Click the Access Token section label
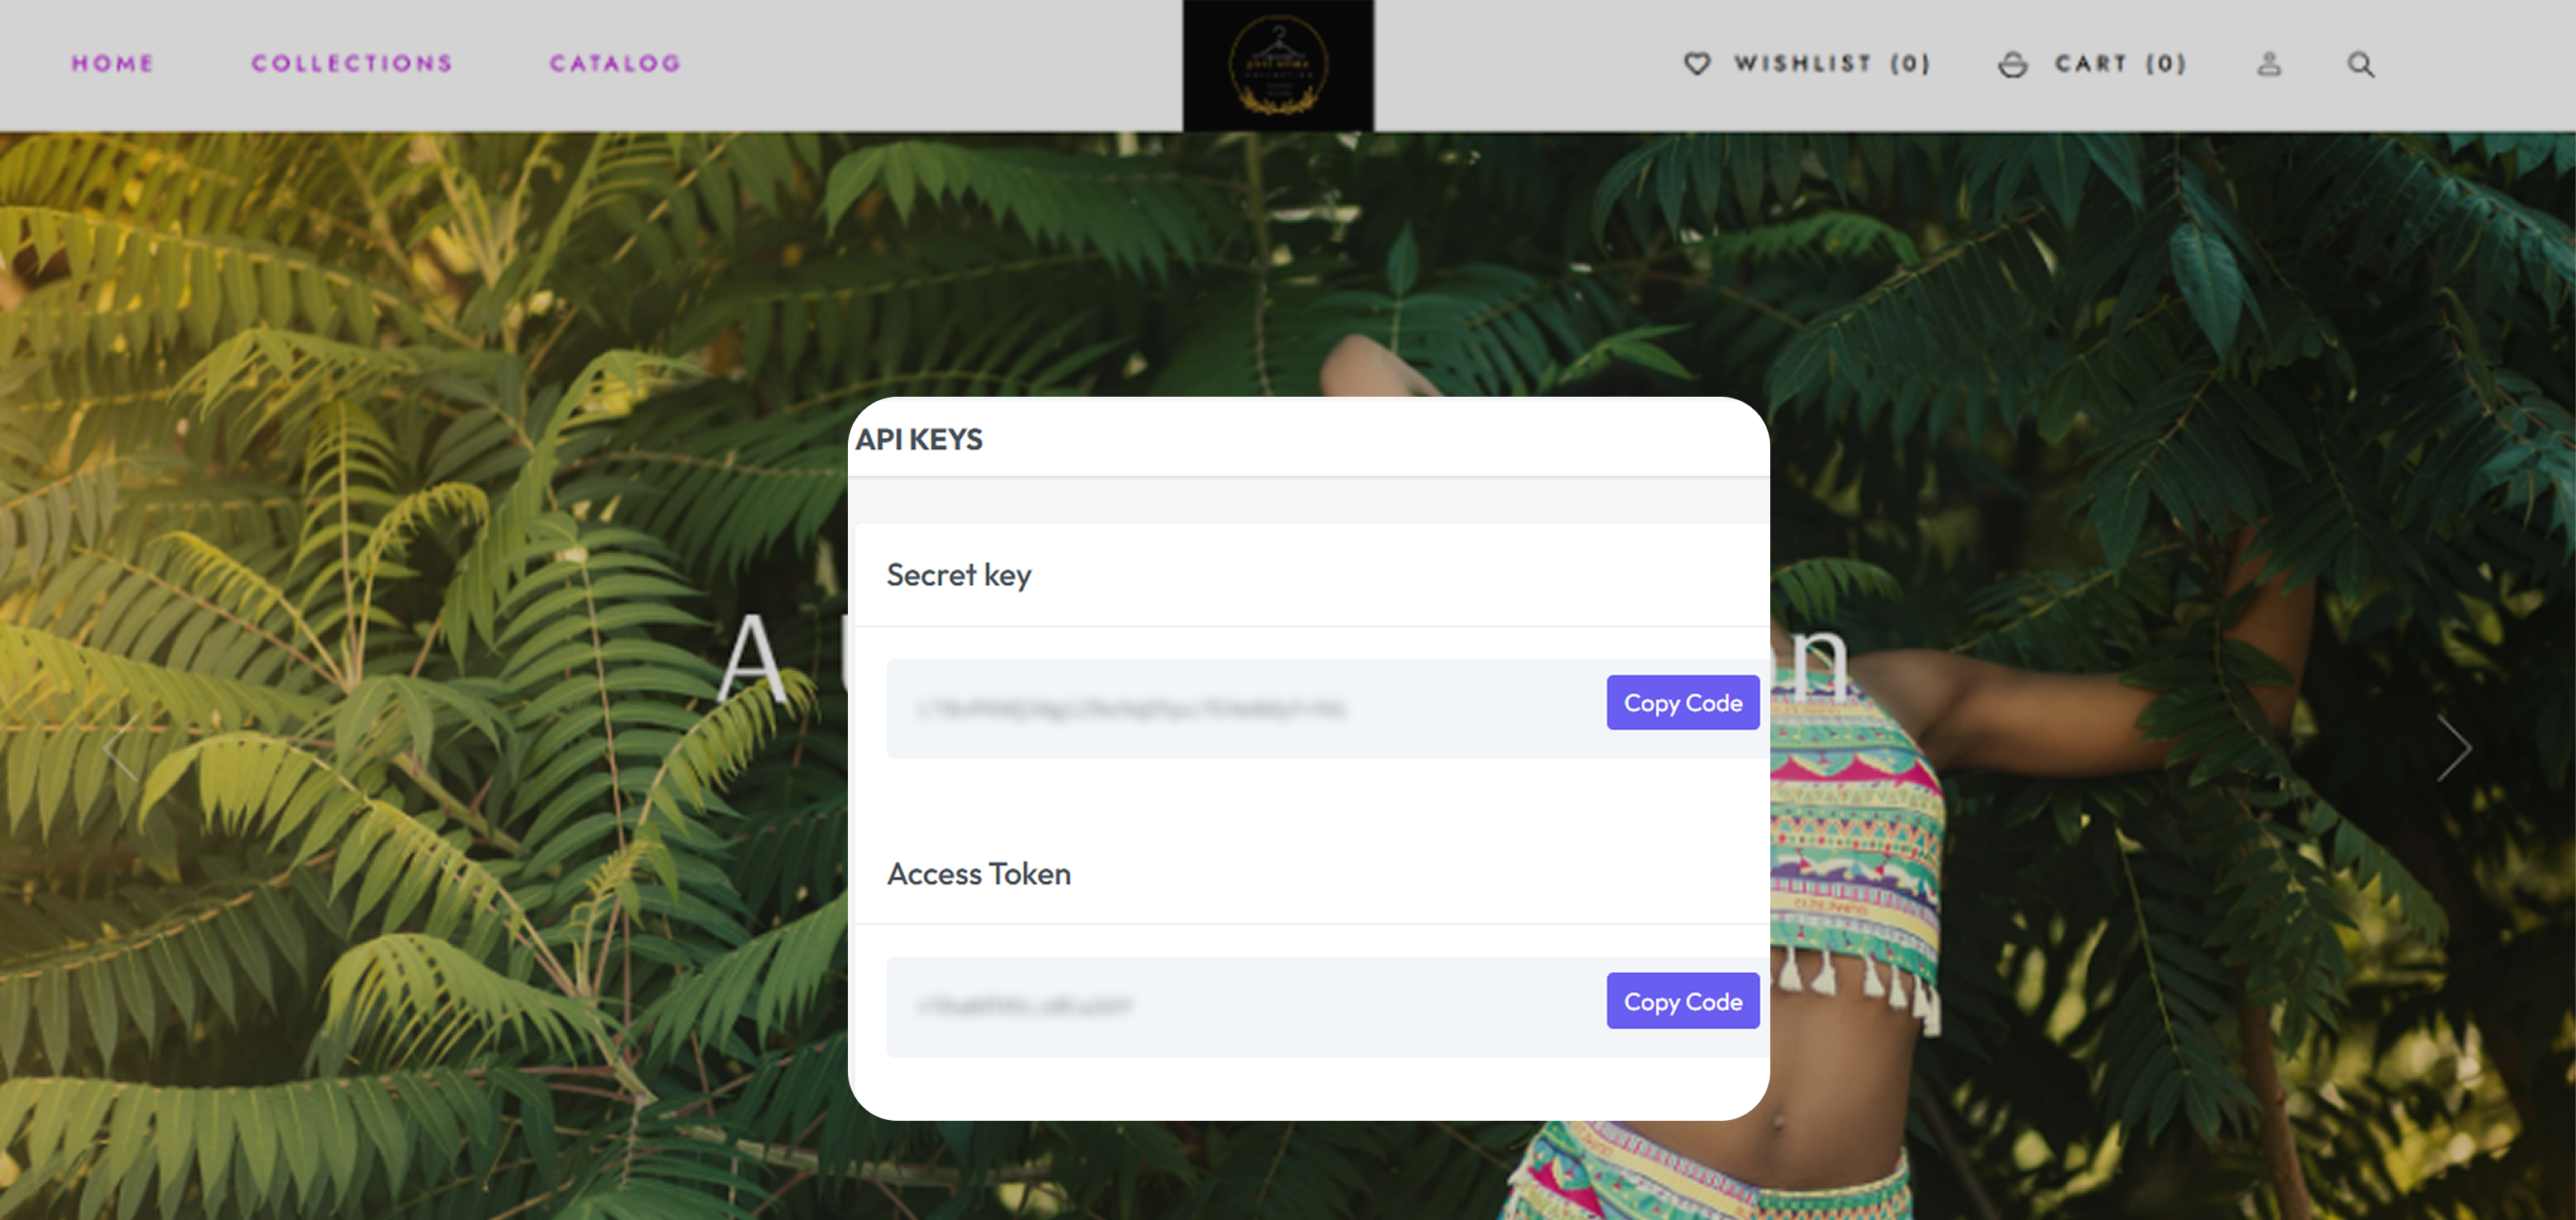 coord(978,874)
